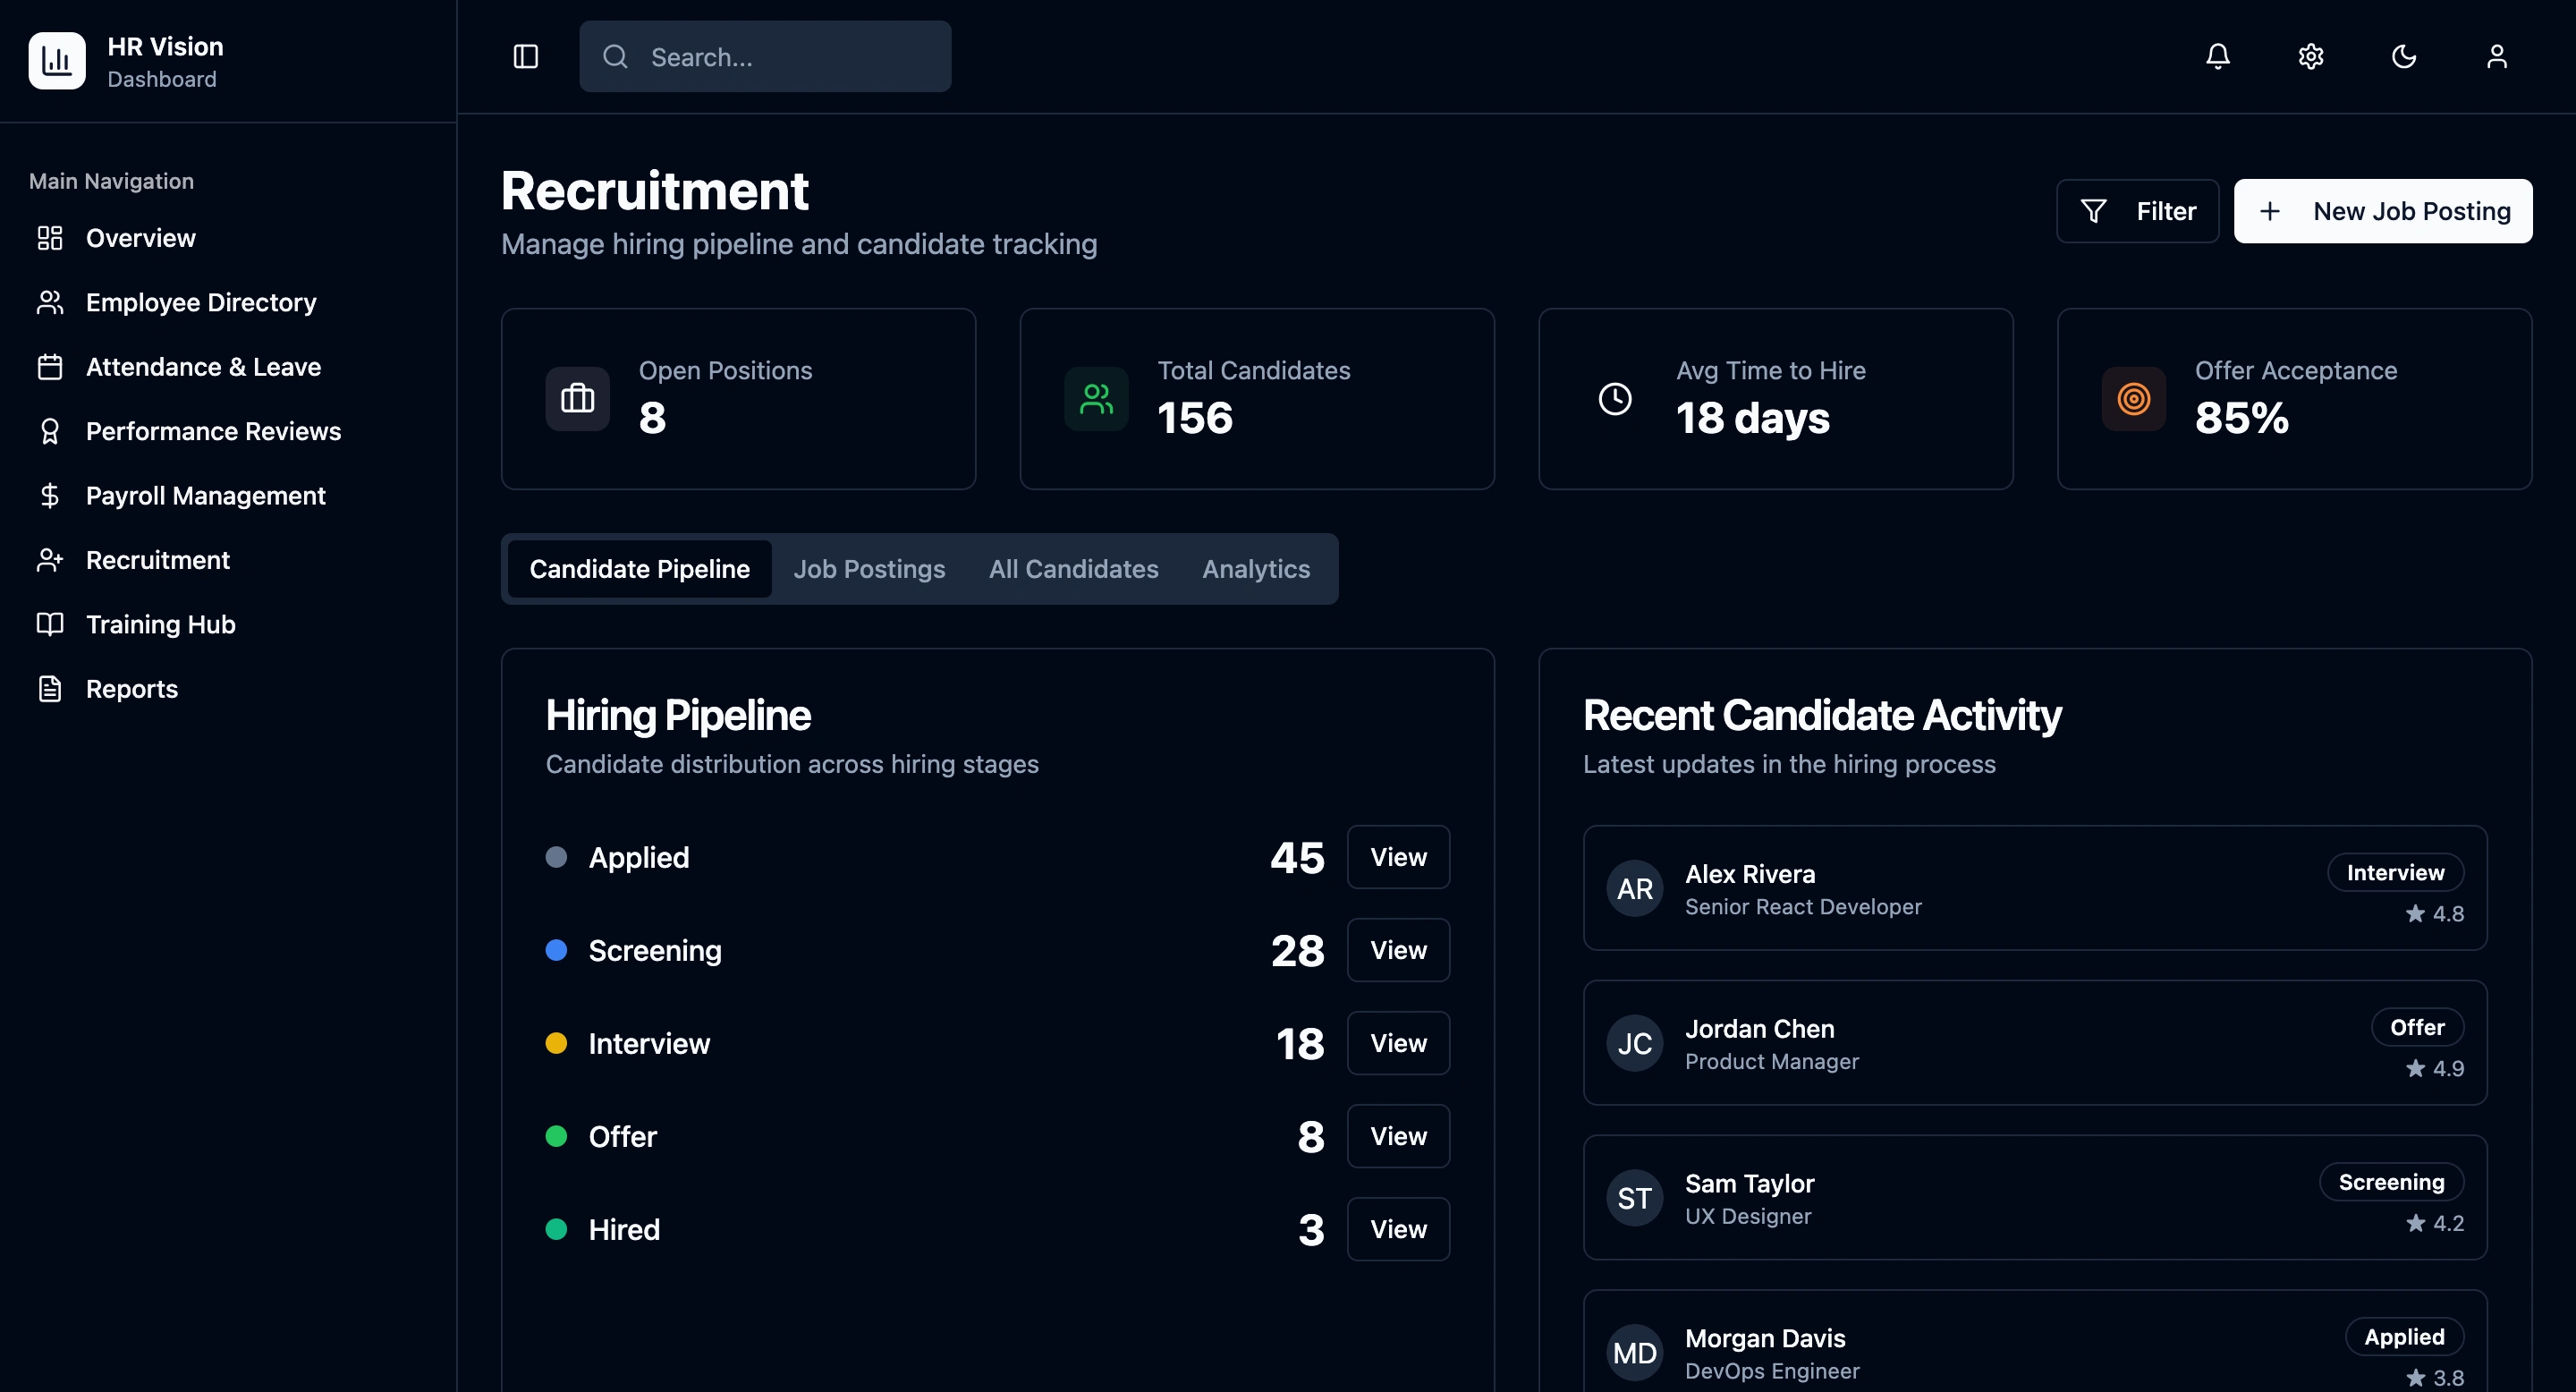The width and height of the screenshot is (2576, 1392).
Task: Open settings via the gear icon
Action: tap(2310, 57)
